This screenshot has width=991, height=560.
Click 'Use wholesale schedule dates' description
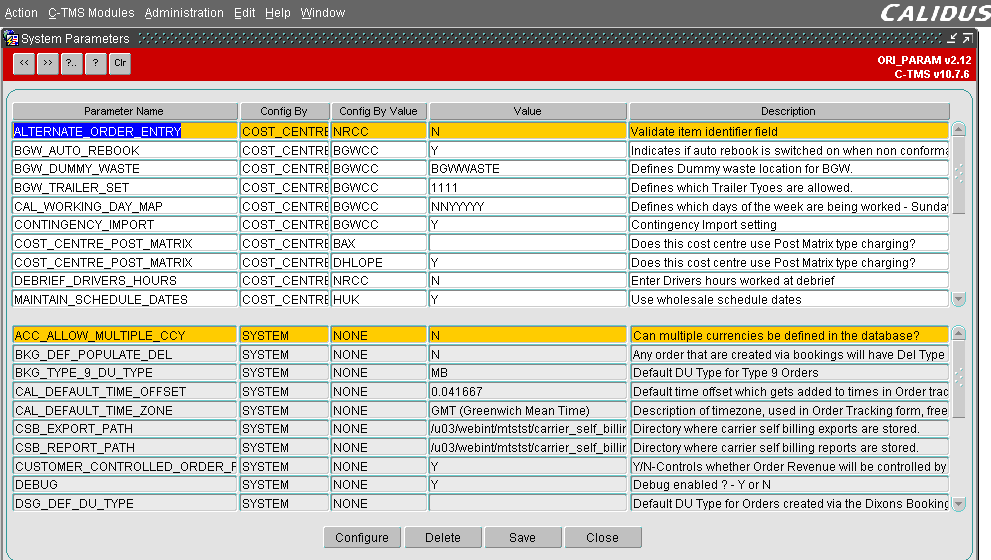[789, 300]
